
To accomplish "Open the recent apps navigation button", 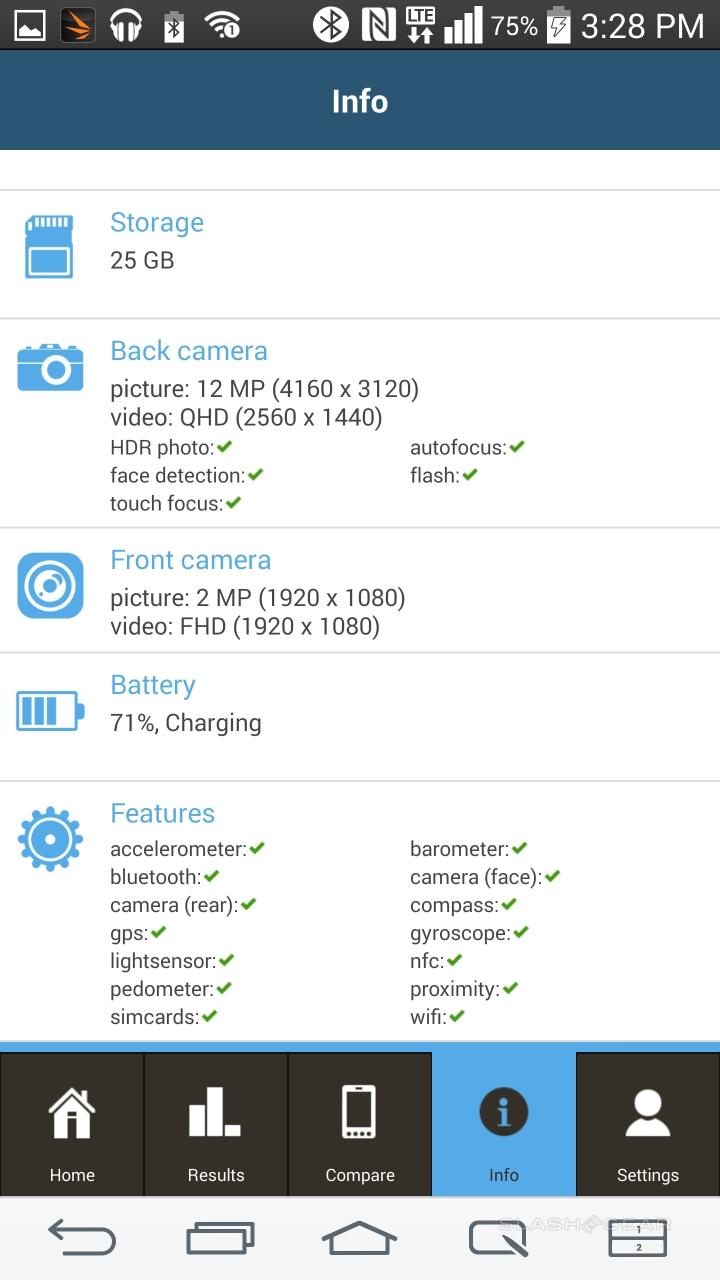I will [x=220, y=1239].
